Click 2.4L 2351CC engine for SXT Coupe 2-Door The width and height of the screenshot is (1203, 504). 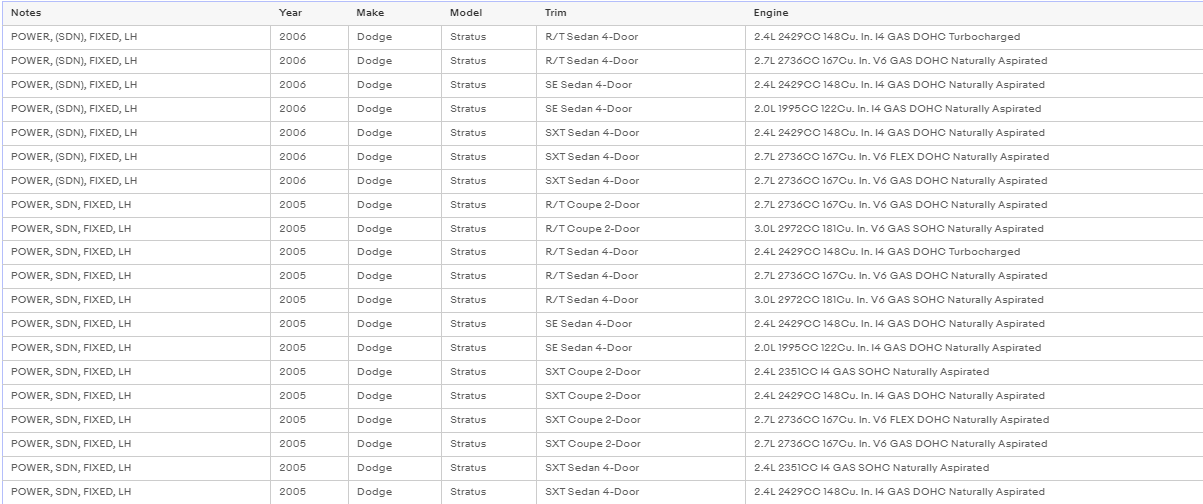pyautogui.click(x=973, y=372)
